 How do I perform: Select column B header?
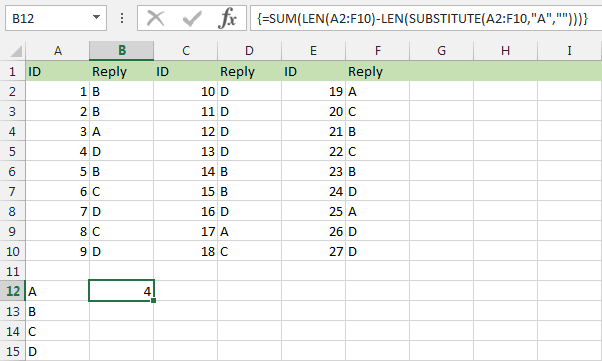click(122, 51)
